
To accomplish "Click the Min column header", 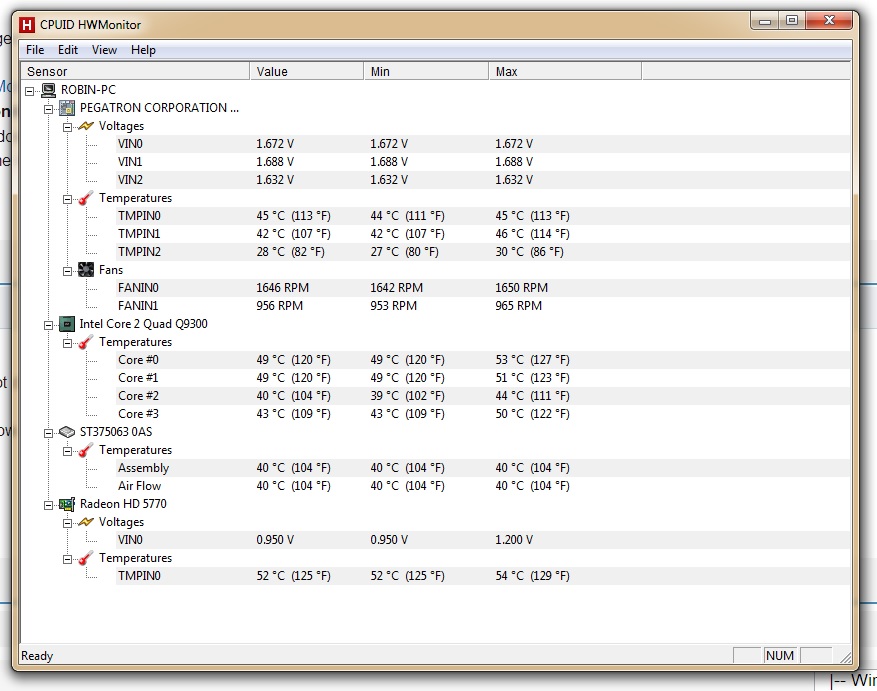I will coord(426,72).
